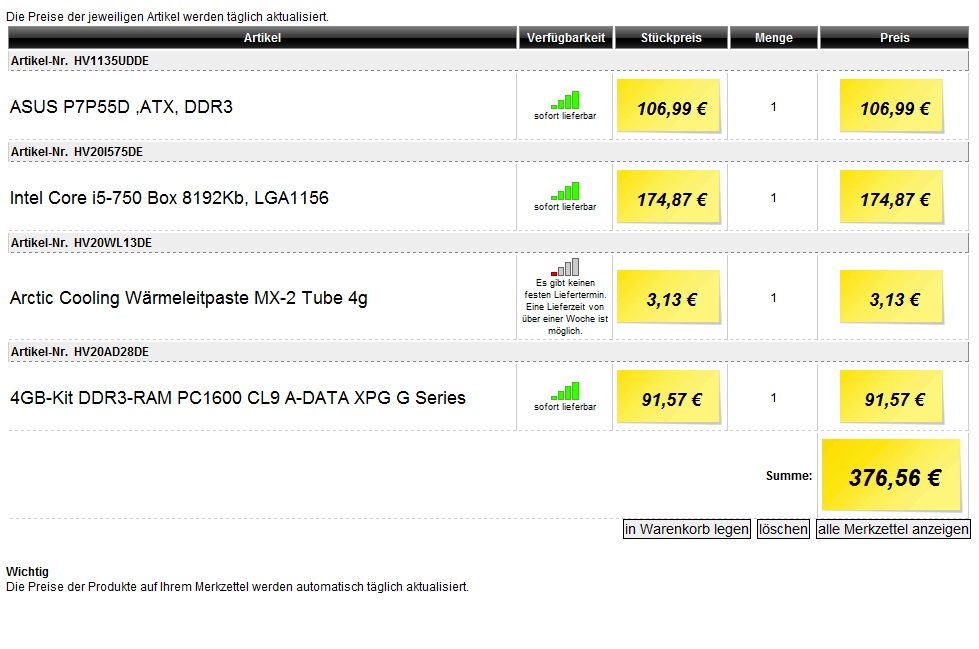Click the 'Artikel' column header
Image resolution: width=979 pixels, height=649 pixels.
(x=262, y=37)
